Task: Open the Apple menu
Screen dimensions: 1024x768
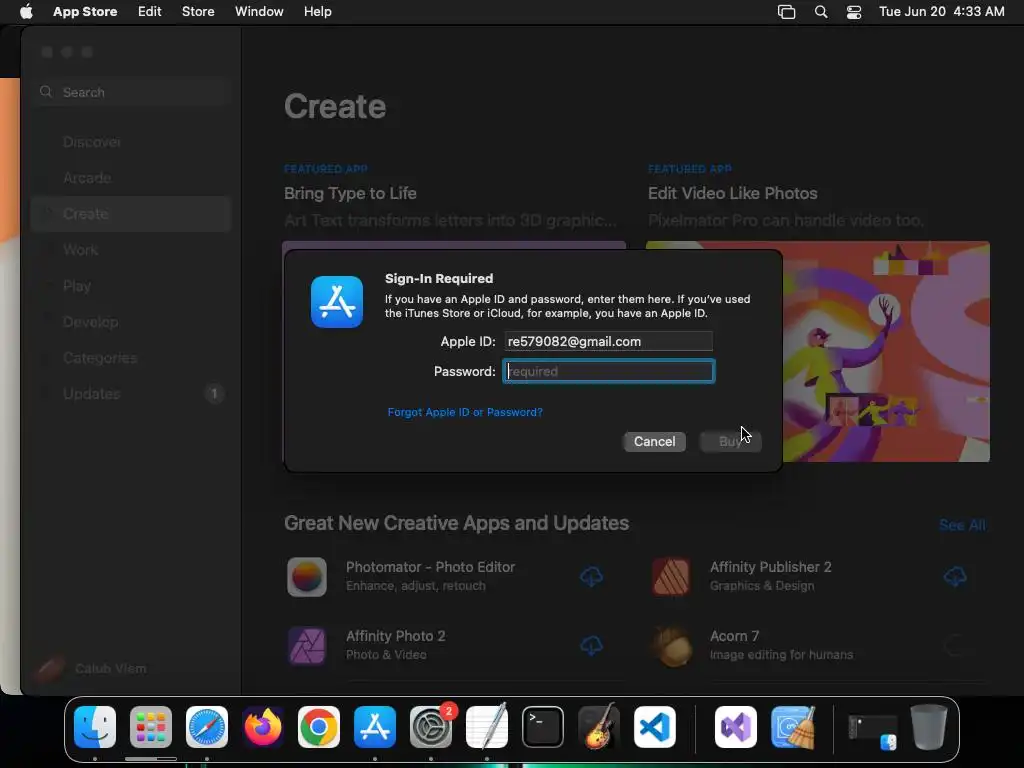Action: [26, 12]
